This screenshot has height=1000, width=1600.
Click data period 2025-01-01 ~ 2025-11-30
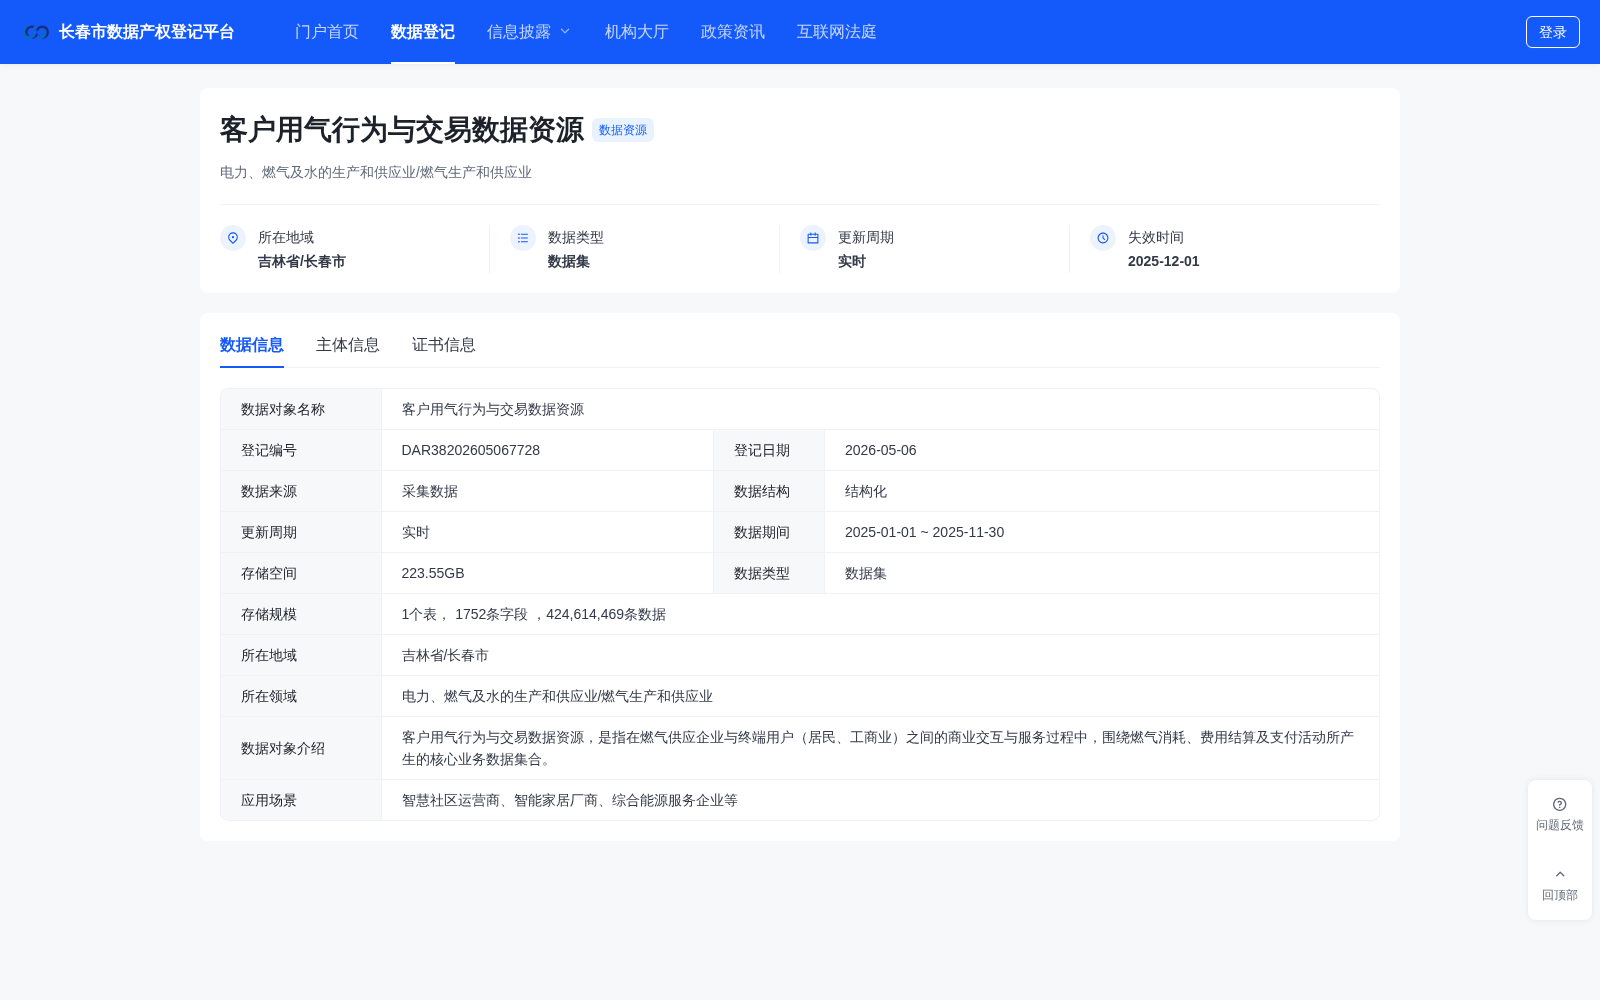pos(925,532)
